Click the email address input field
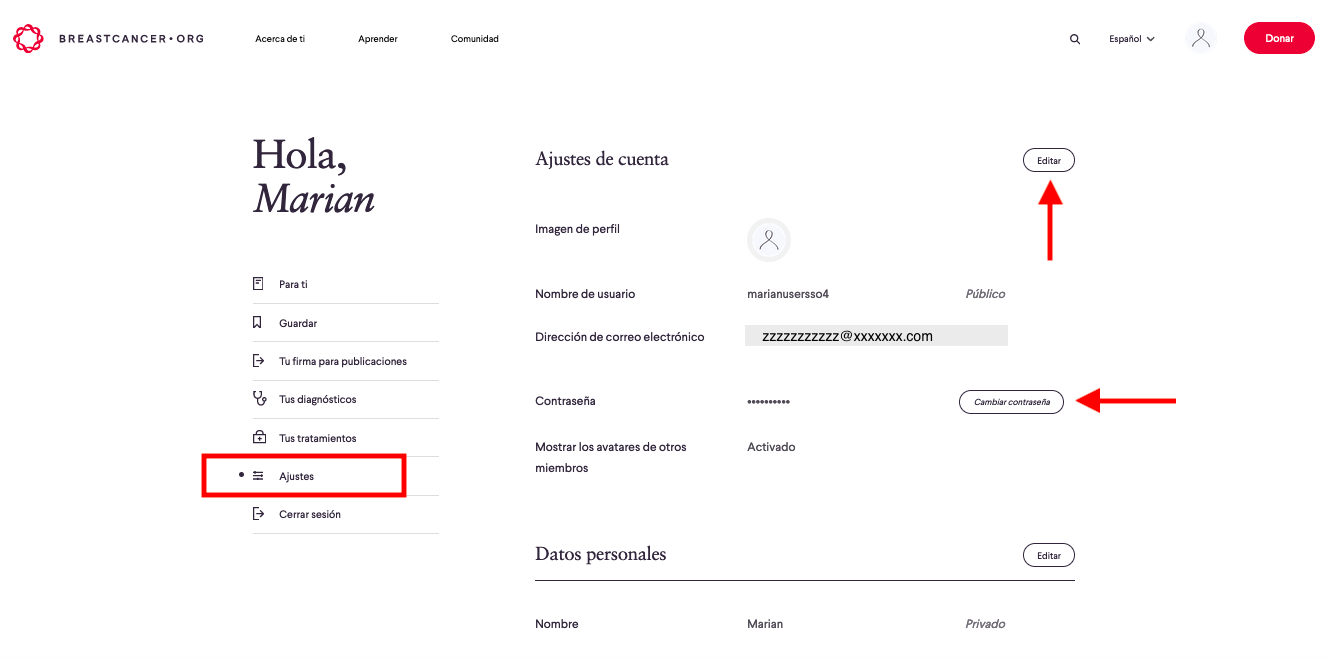Screen dimensions: 1335x658 coord(876,335)
